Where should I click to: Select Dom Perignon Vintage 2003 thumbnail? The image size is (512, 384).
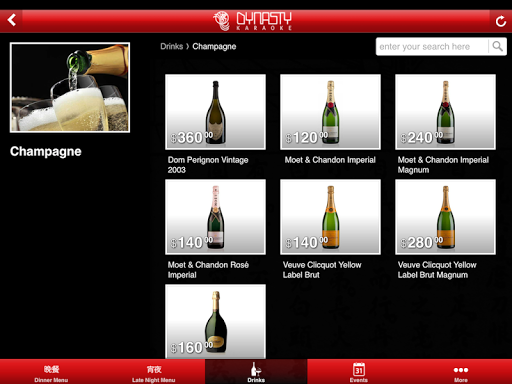pos(215,112)
